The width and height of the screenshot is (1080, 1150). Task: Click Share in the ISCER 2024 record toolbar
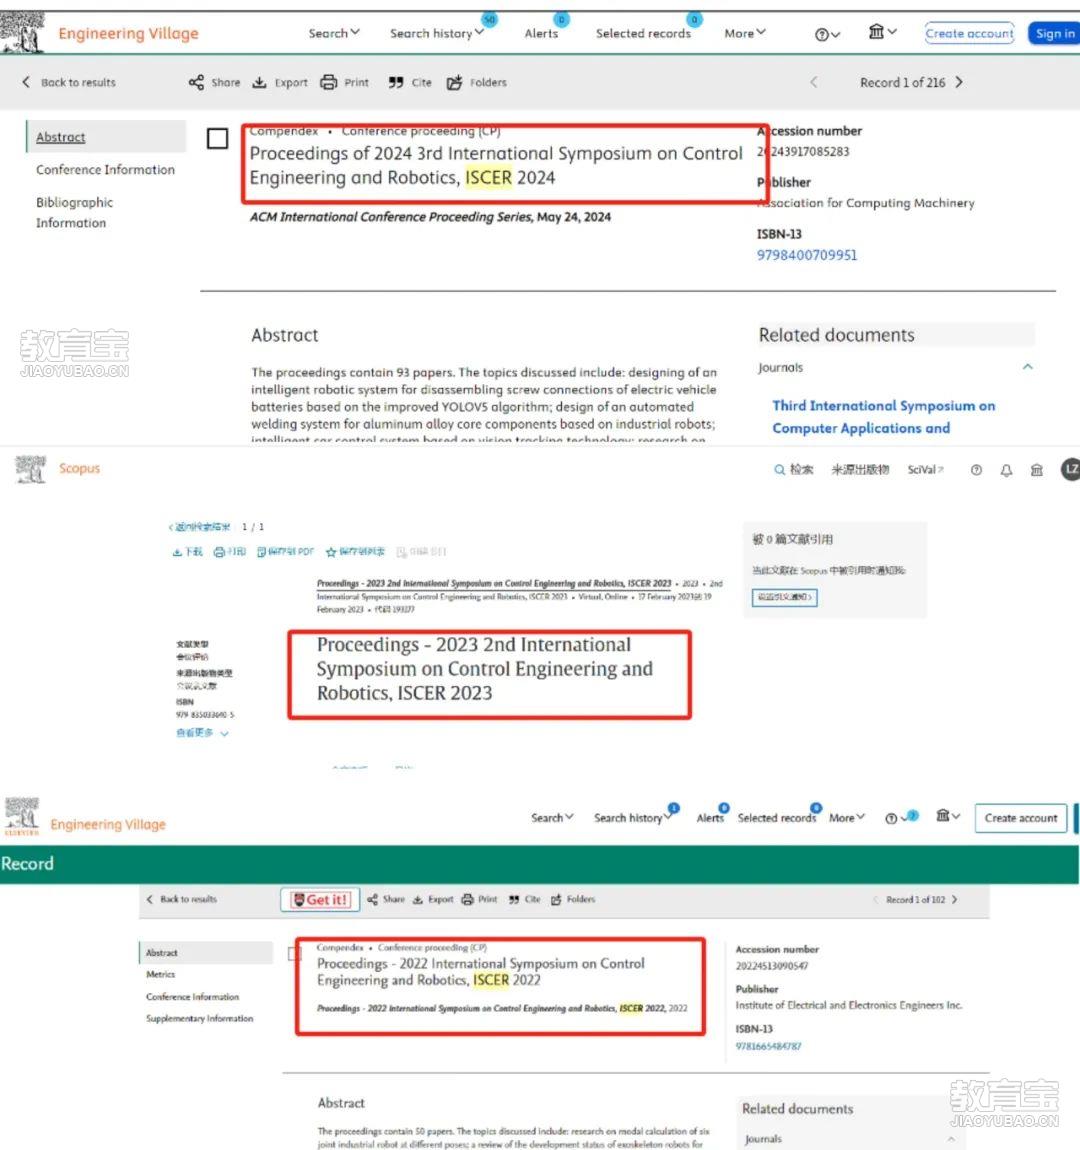point(214,82)
